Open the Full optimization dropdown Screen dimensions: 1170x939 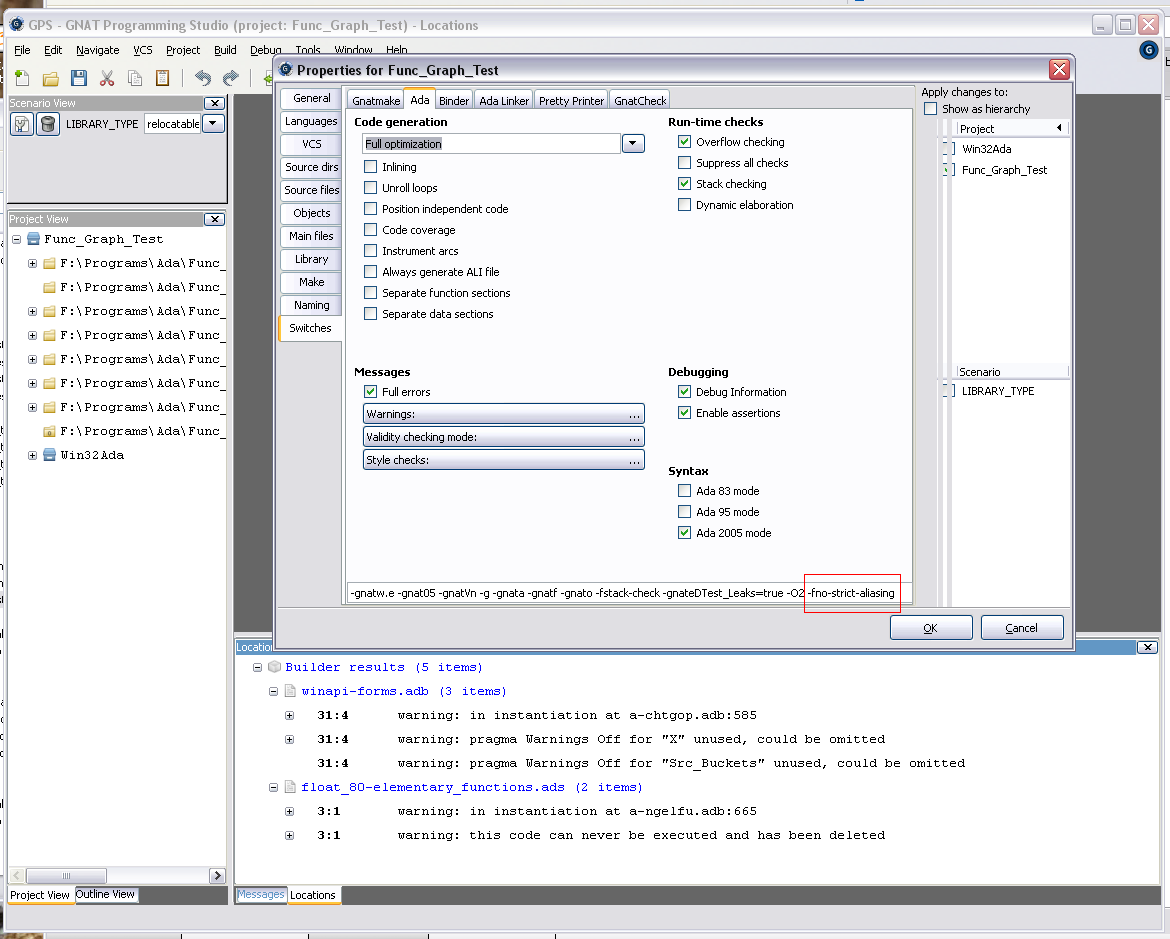point(632,144)
